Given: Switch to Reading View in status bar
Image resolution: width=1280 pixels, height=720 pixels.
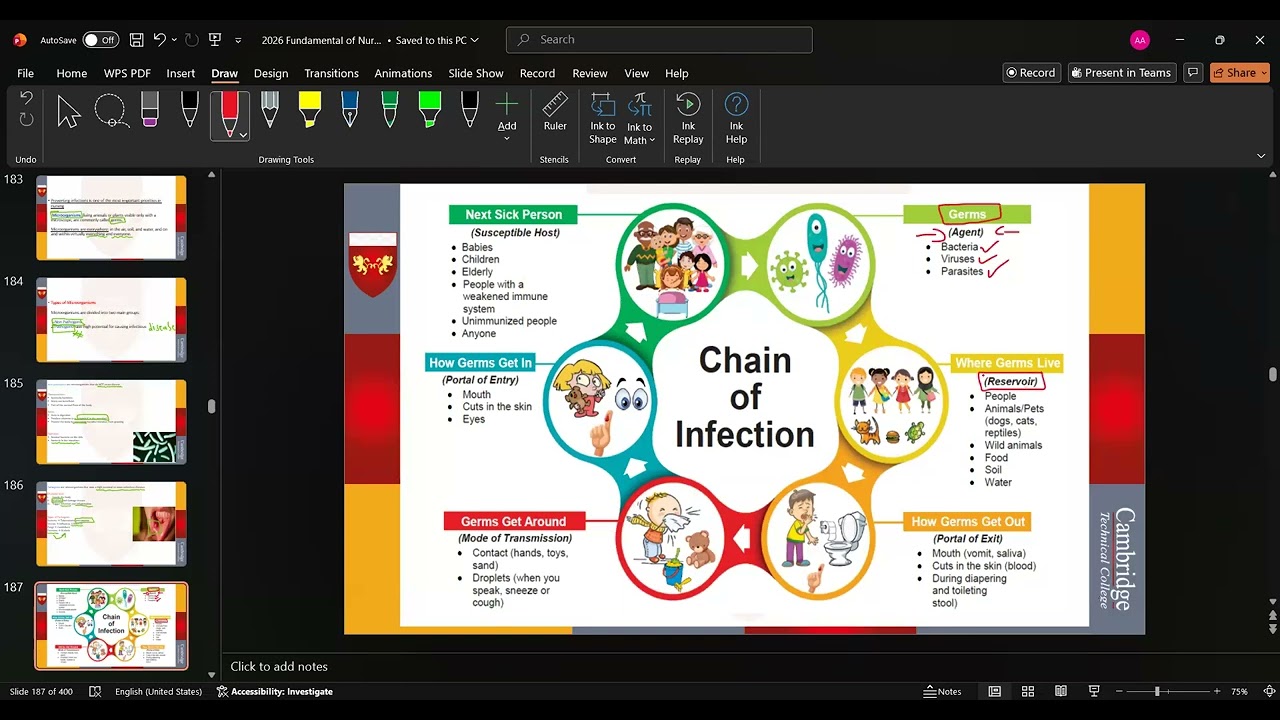Looking at the screenshot, I should [1061, 691].
